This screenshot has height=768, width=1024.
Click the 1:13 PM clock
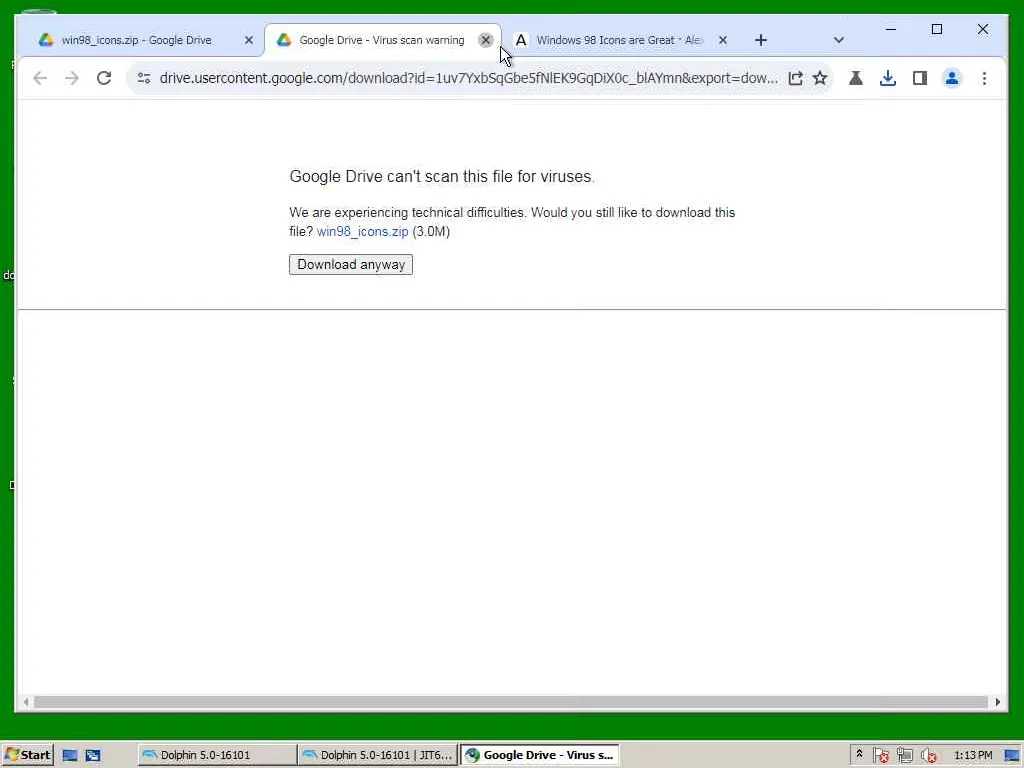click(x=973, y=756)
